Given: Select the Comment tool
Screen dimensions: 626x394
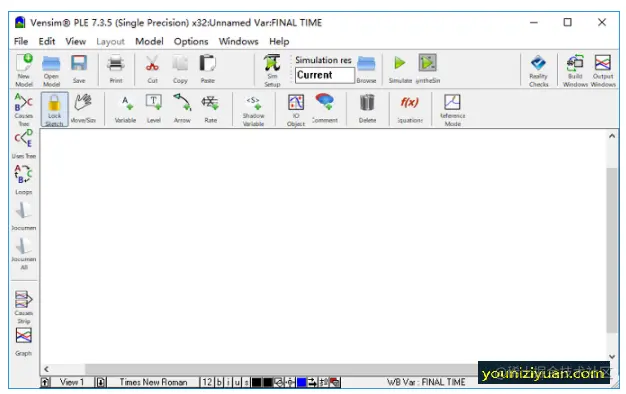Looking at the screenshot, I should pyautogui.click(x=325, y=108).
